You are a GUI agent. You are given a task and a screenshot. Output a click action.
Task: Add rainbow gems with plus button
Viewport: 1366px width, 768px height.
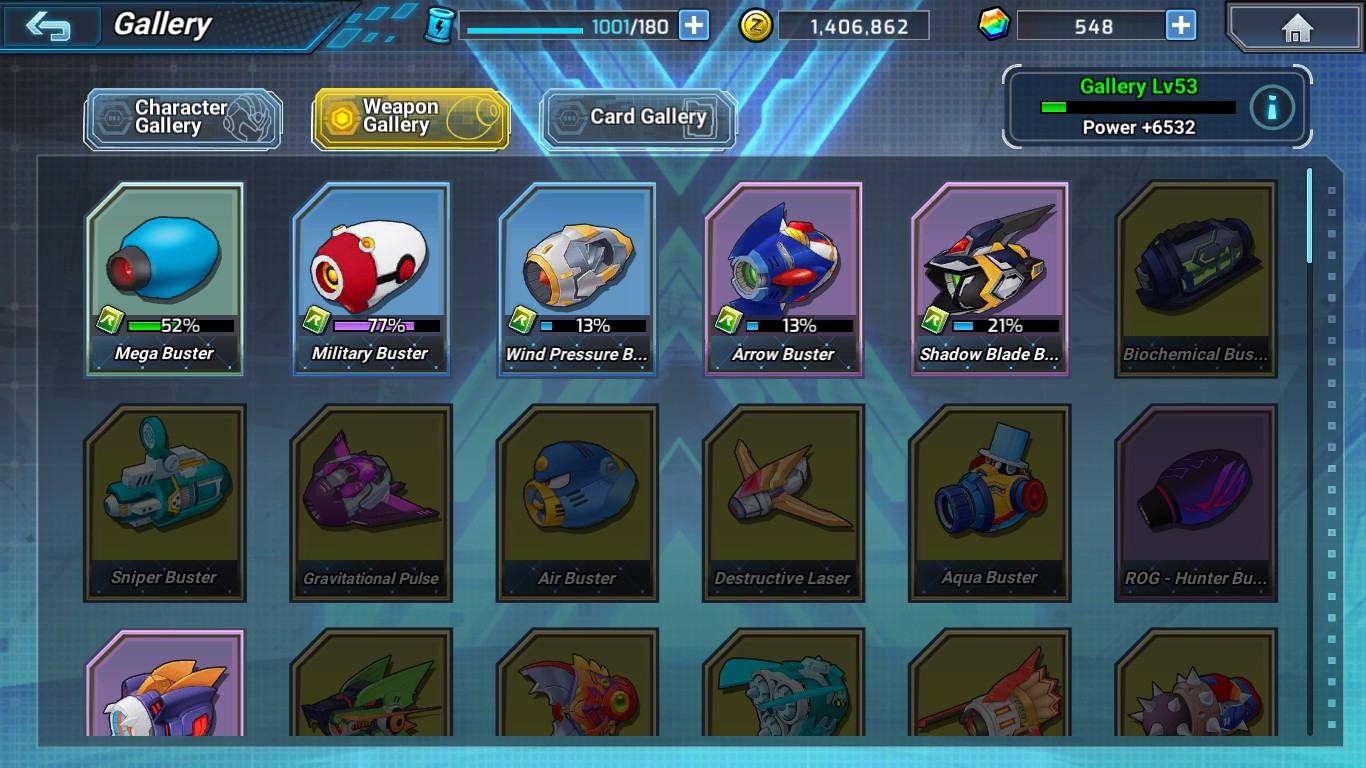(1181, 25)
